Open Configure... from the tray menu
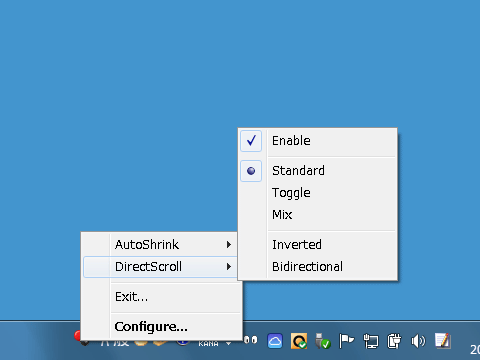480x360 pixels. (162, 327)
